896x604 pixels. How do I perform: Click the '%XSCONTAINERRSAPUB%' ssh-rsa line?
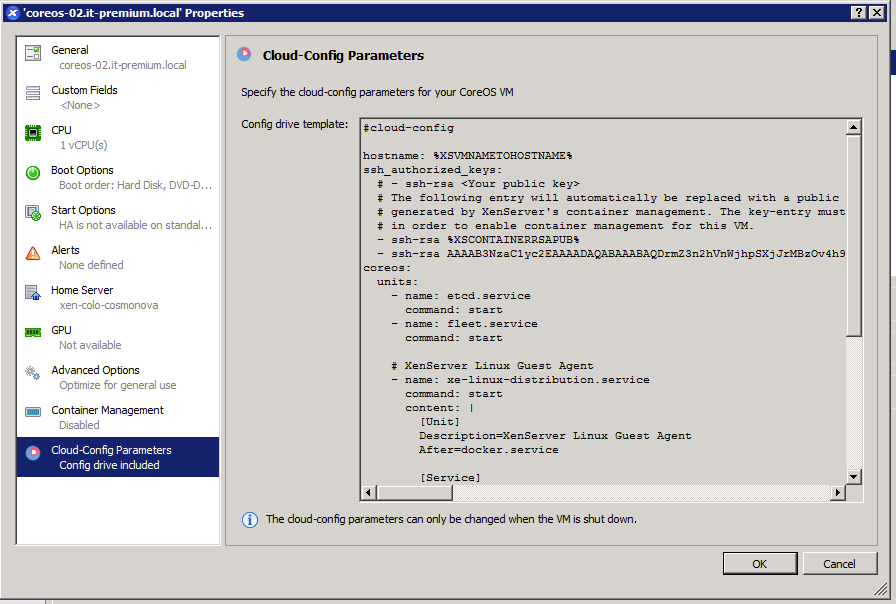[478, 239]
